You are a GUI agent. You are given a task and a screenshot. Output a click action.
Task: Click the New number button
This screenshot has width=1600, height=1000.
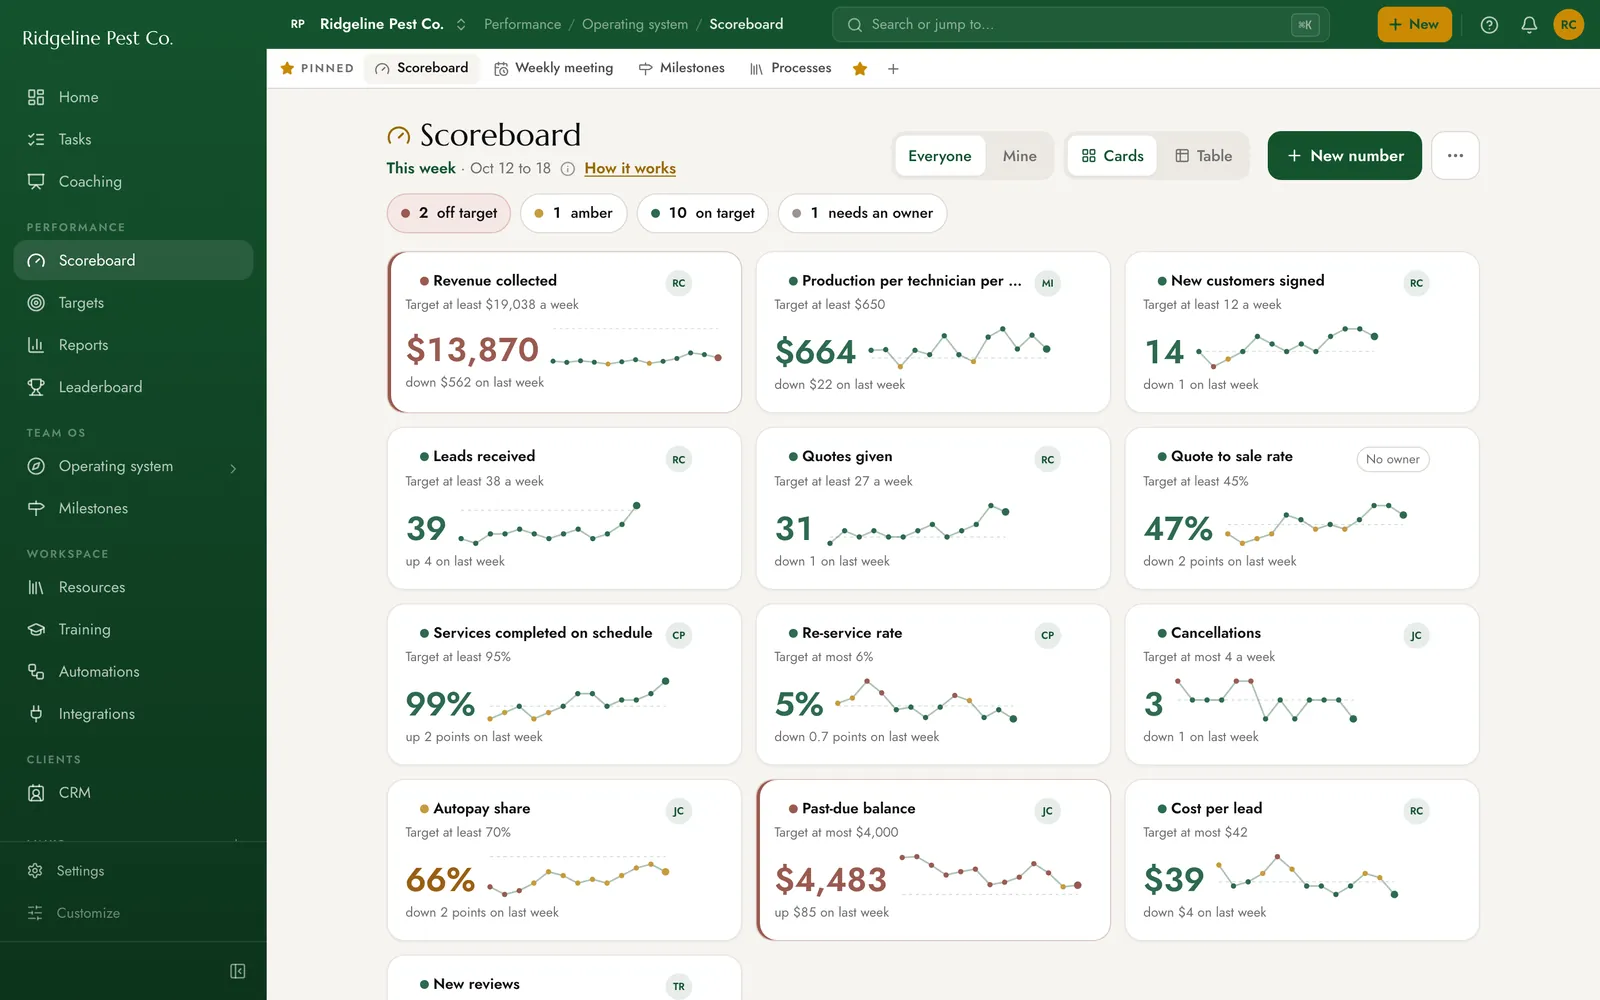pyautogui.click(x=1344, y=156)
